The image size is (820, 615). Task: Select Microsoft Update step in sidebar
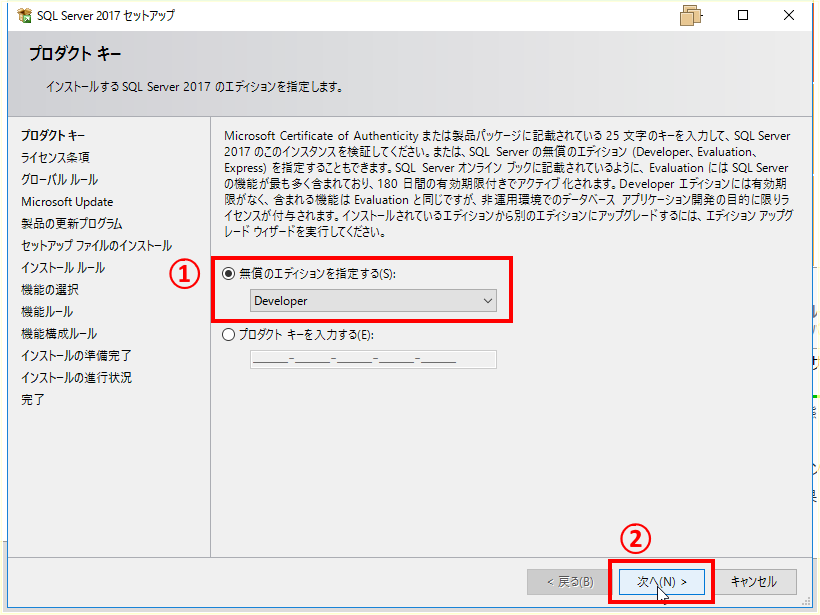click(67, 202)
